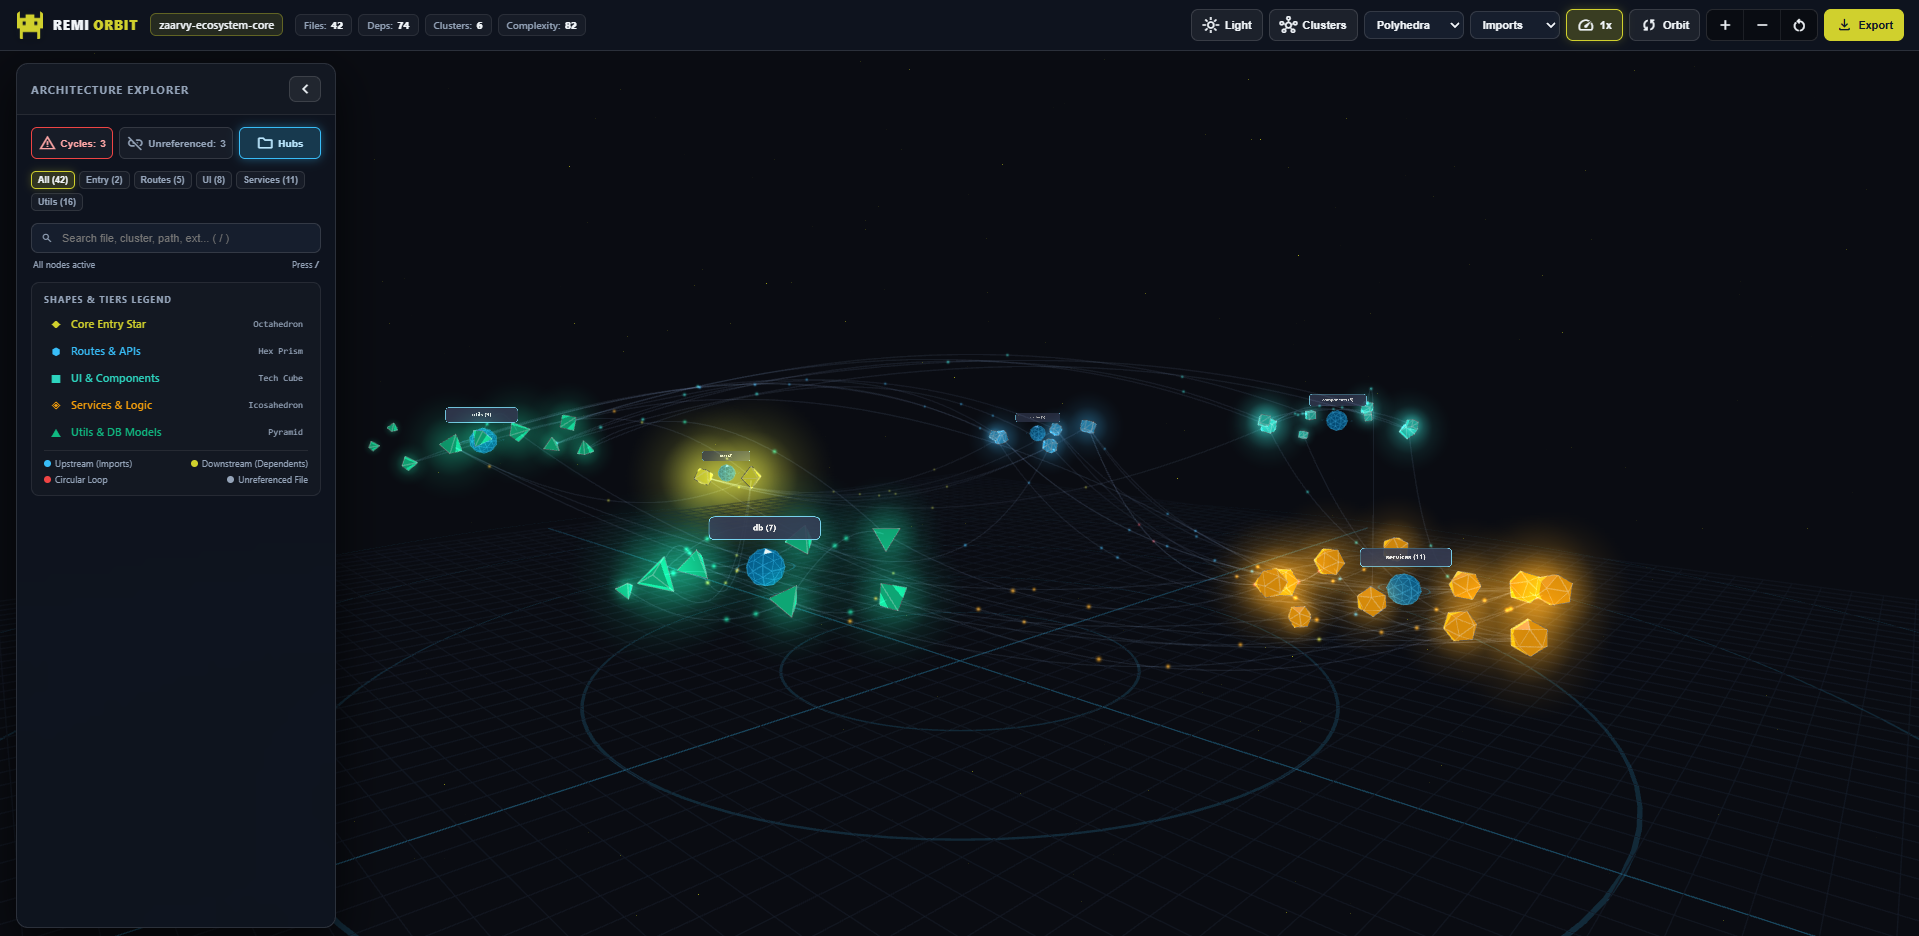Screen dimensions: 1919x936
Task: Show circular Cycles: 3 filter
Action: pos(72,143)
